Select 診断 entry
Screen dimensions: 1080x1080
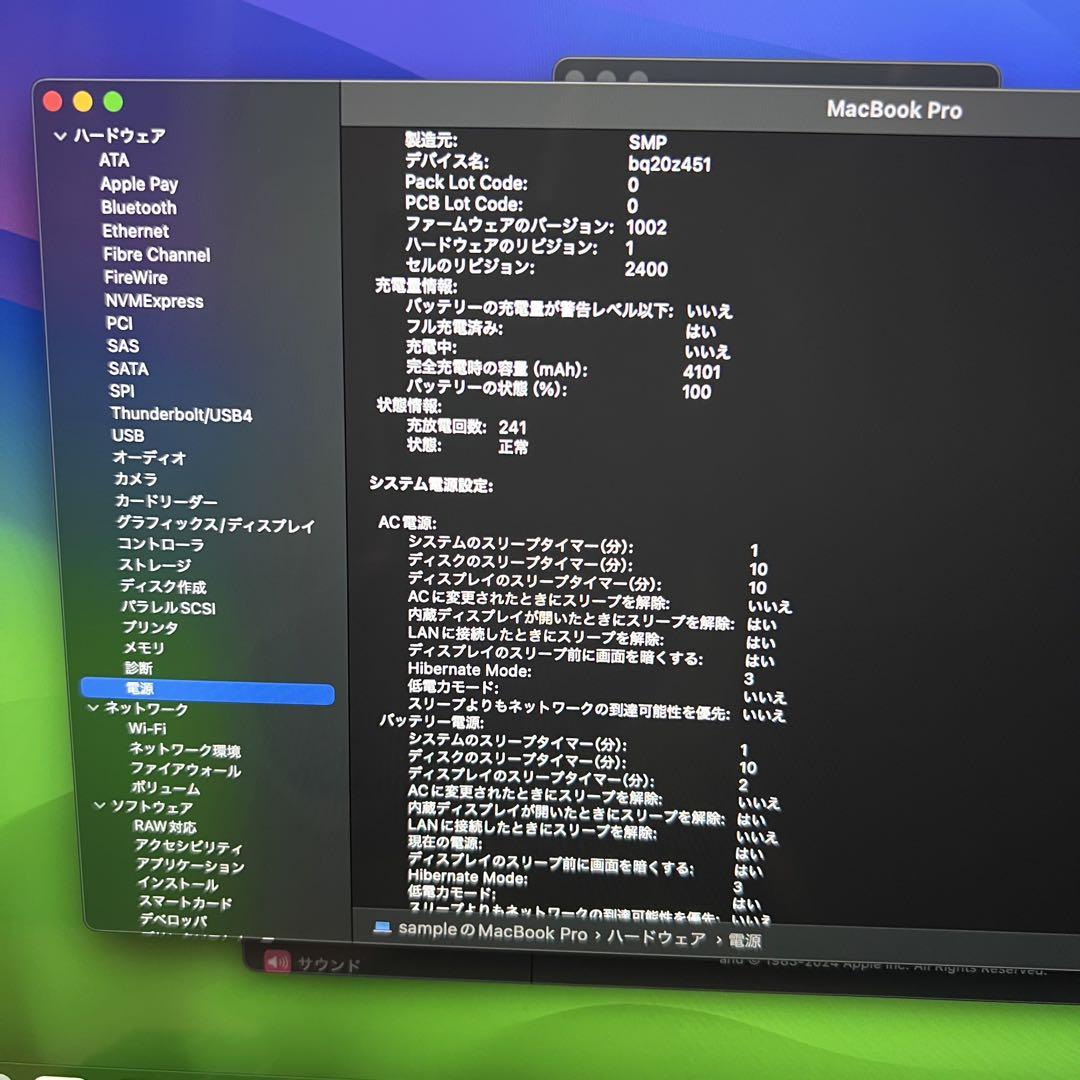(x=138, y=668)
